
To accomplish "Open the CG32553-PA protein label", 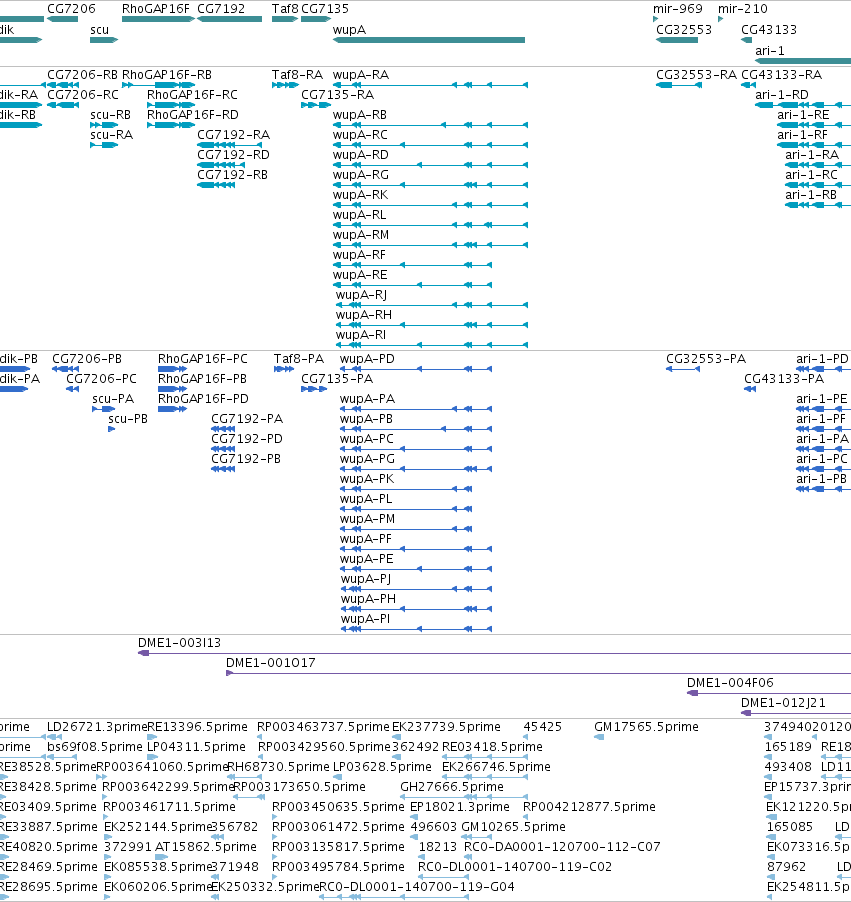I will pyautogui.click(x=706, y=360).
